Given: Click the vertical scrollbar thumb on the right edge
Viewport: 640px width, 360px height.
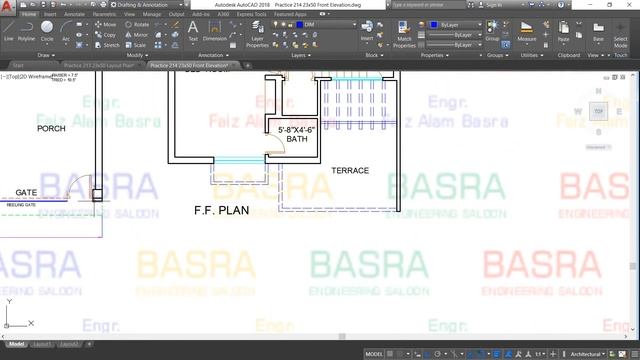Looking at the screenshot, I should pos(633,266).
